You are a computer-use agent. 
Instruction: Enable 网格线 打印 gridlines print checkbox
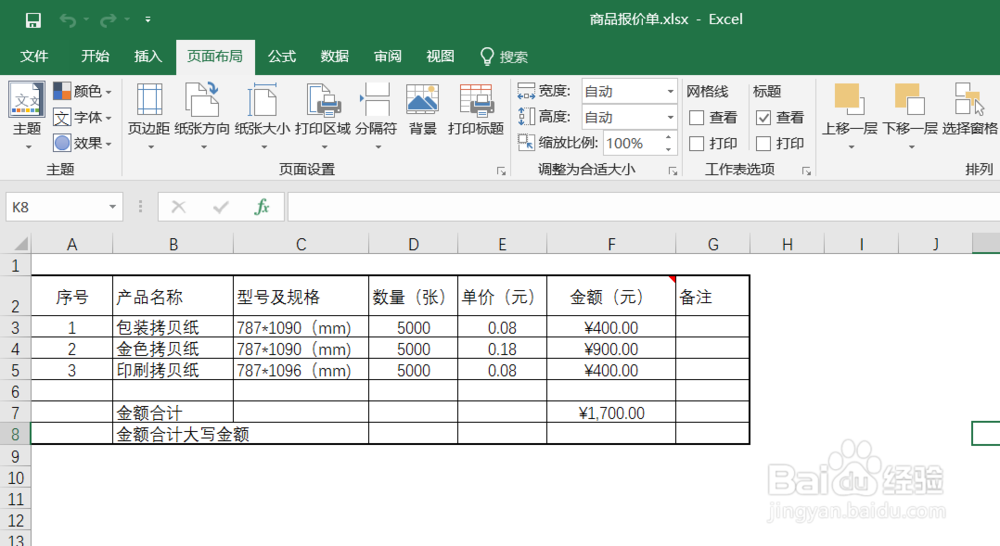(x=696, y=144)
